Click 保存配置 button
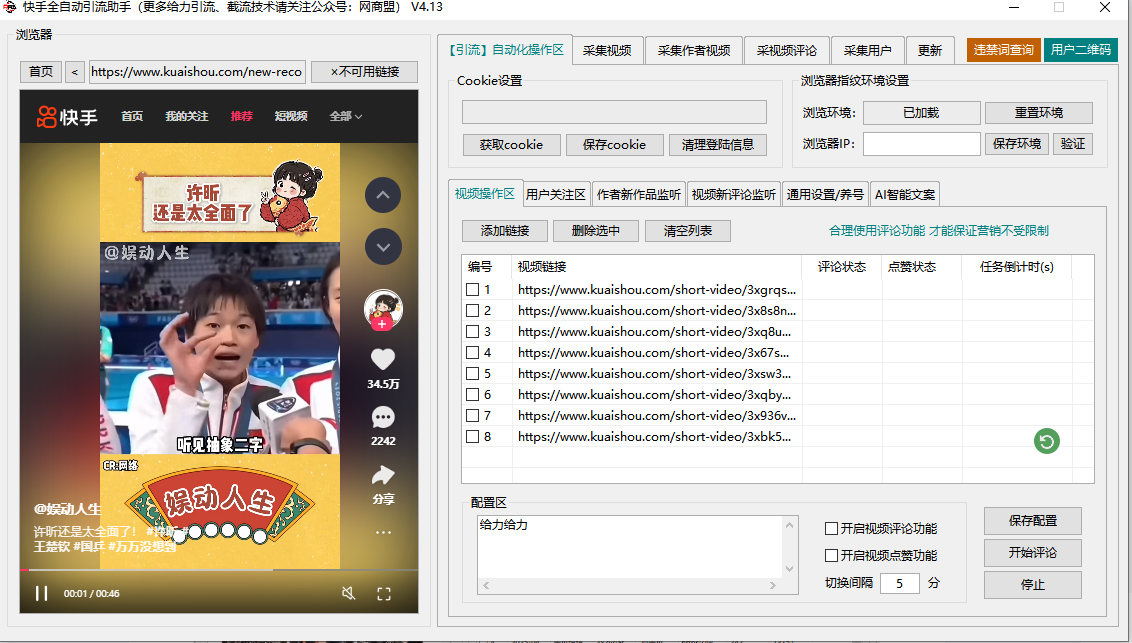 (x=1032, y=520)
